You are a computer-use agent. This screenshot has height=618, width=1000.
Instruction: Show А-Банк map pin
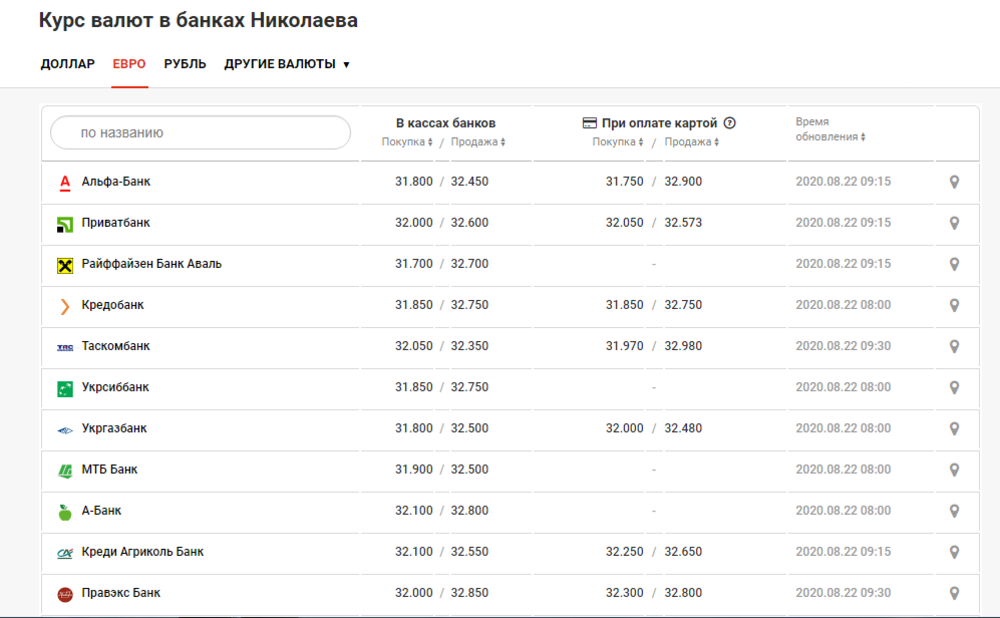click(x=954, y=511)
